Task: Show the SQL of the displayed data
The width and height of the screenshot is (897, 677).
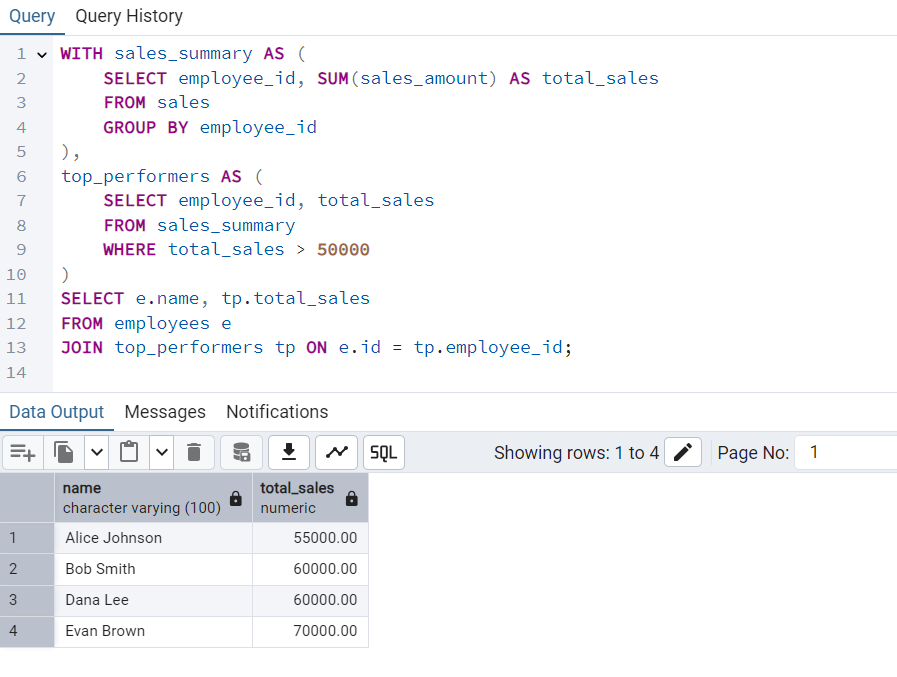Action: click(383, 452)
